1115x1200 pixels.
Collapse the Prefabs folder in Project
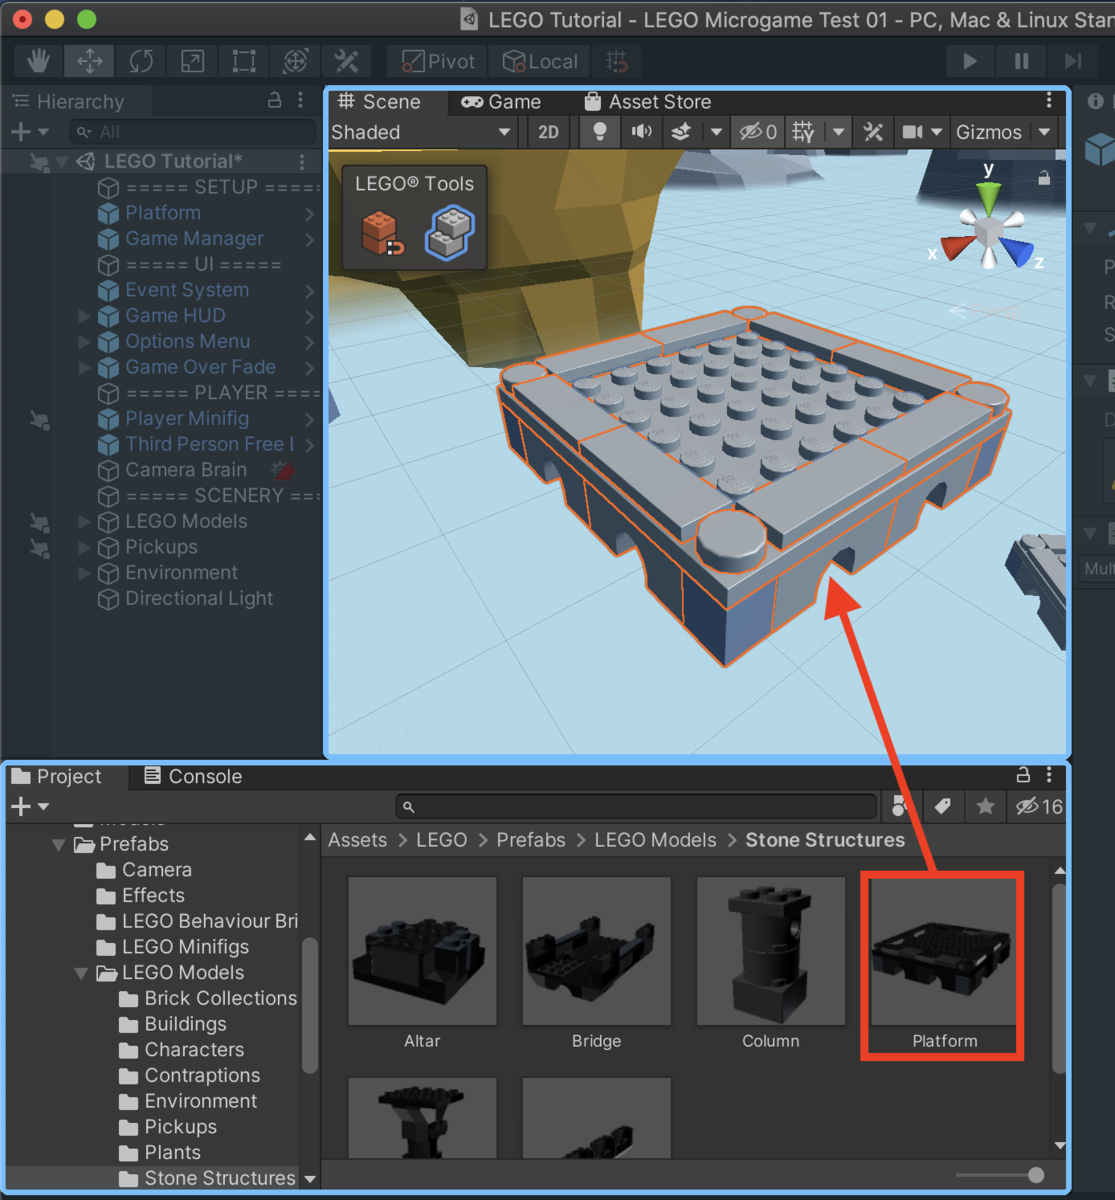pyautogui.click(x=59, y=845)
